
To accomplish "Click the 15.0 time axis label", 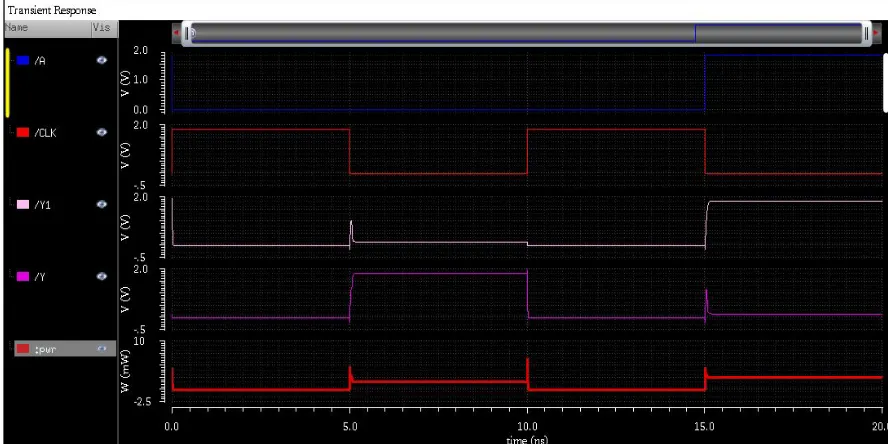I will click(705, 426).
